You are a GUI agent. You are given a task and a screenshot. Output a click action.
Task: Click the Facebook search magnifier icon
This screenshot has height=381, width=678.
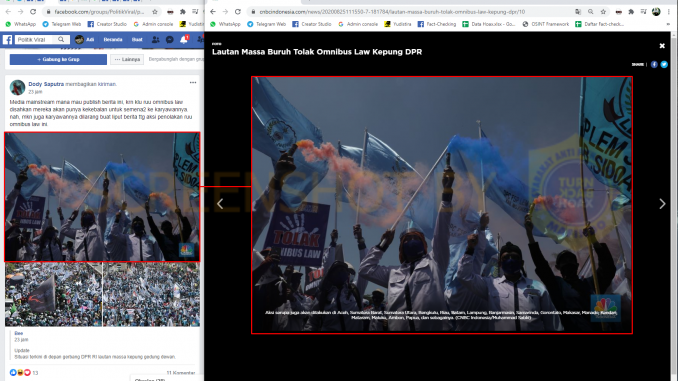pyautogui.click(x=61, y=39)
